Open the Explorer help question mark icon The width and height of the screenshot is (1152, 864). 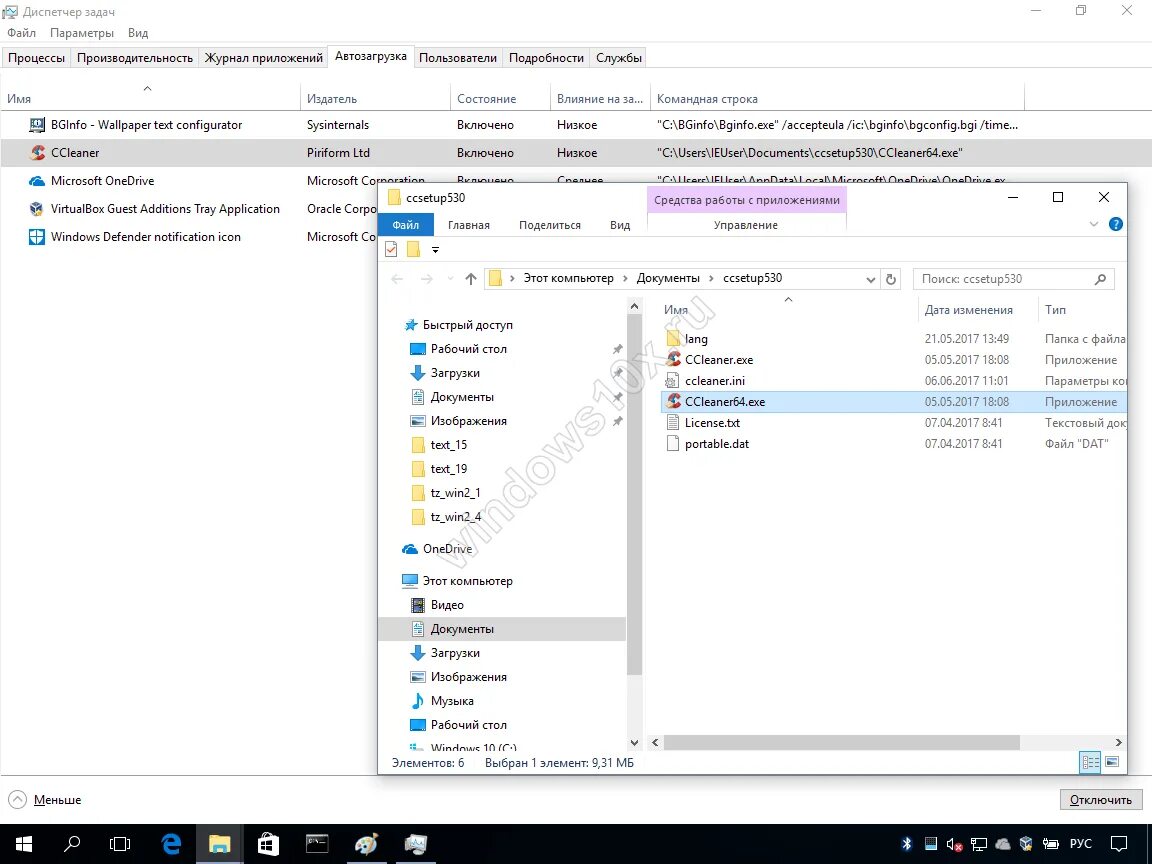point(1117,224)
